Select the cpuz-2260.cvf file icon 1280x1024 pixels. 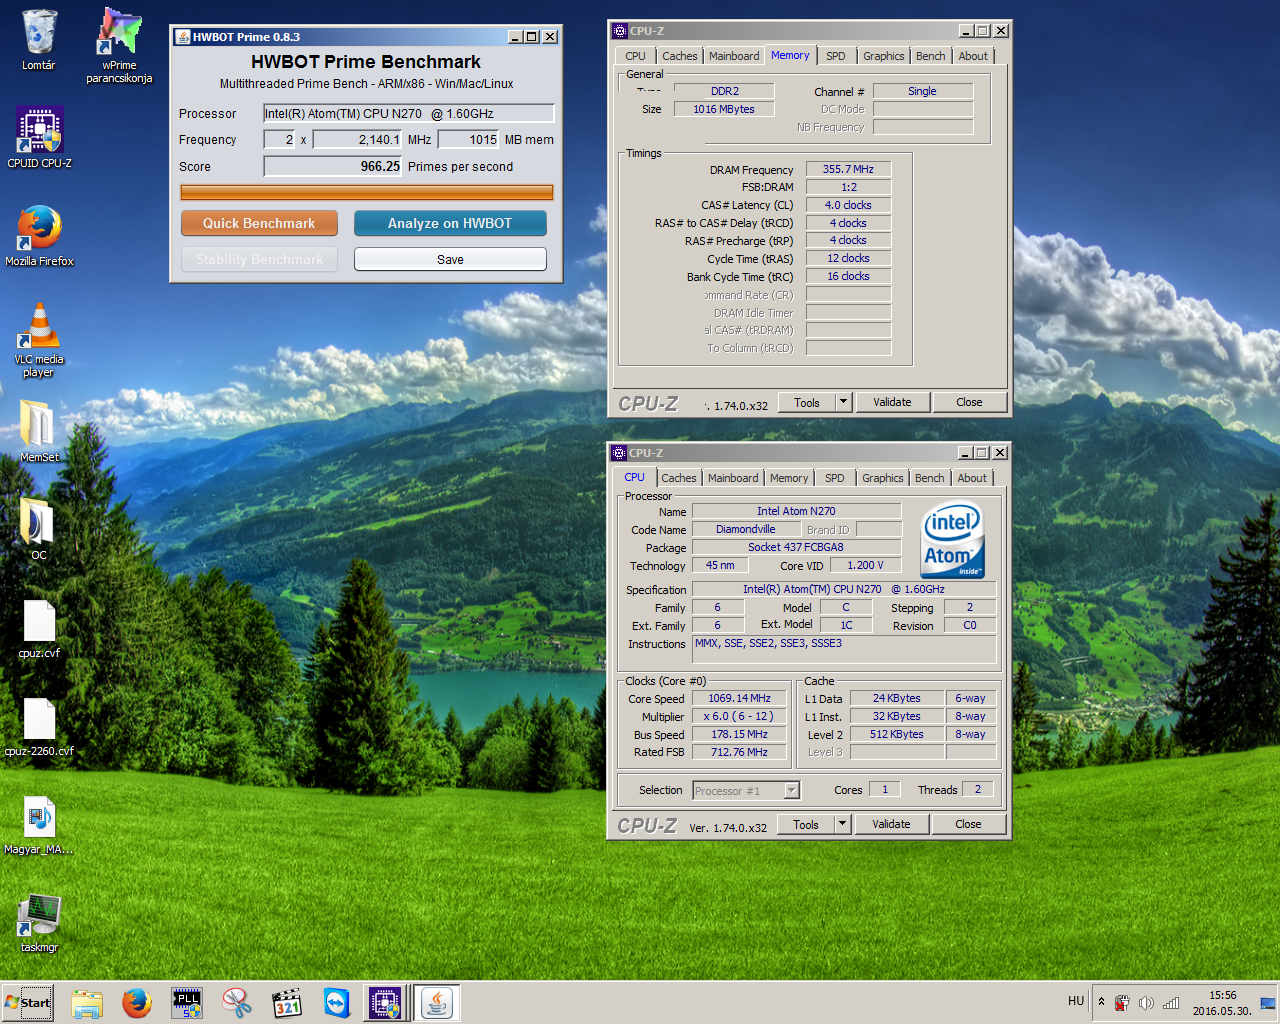(39, 727)
